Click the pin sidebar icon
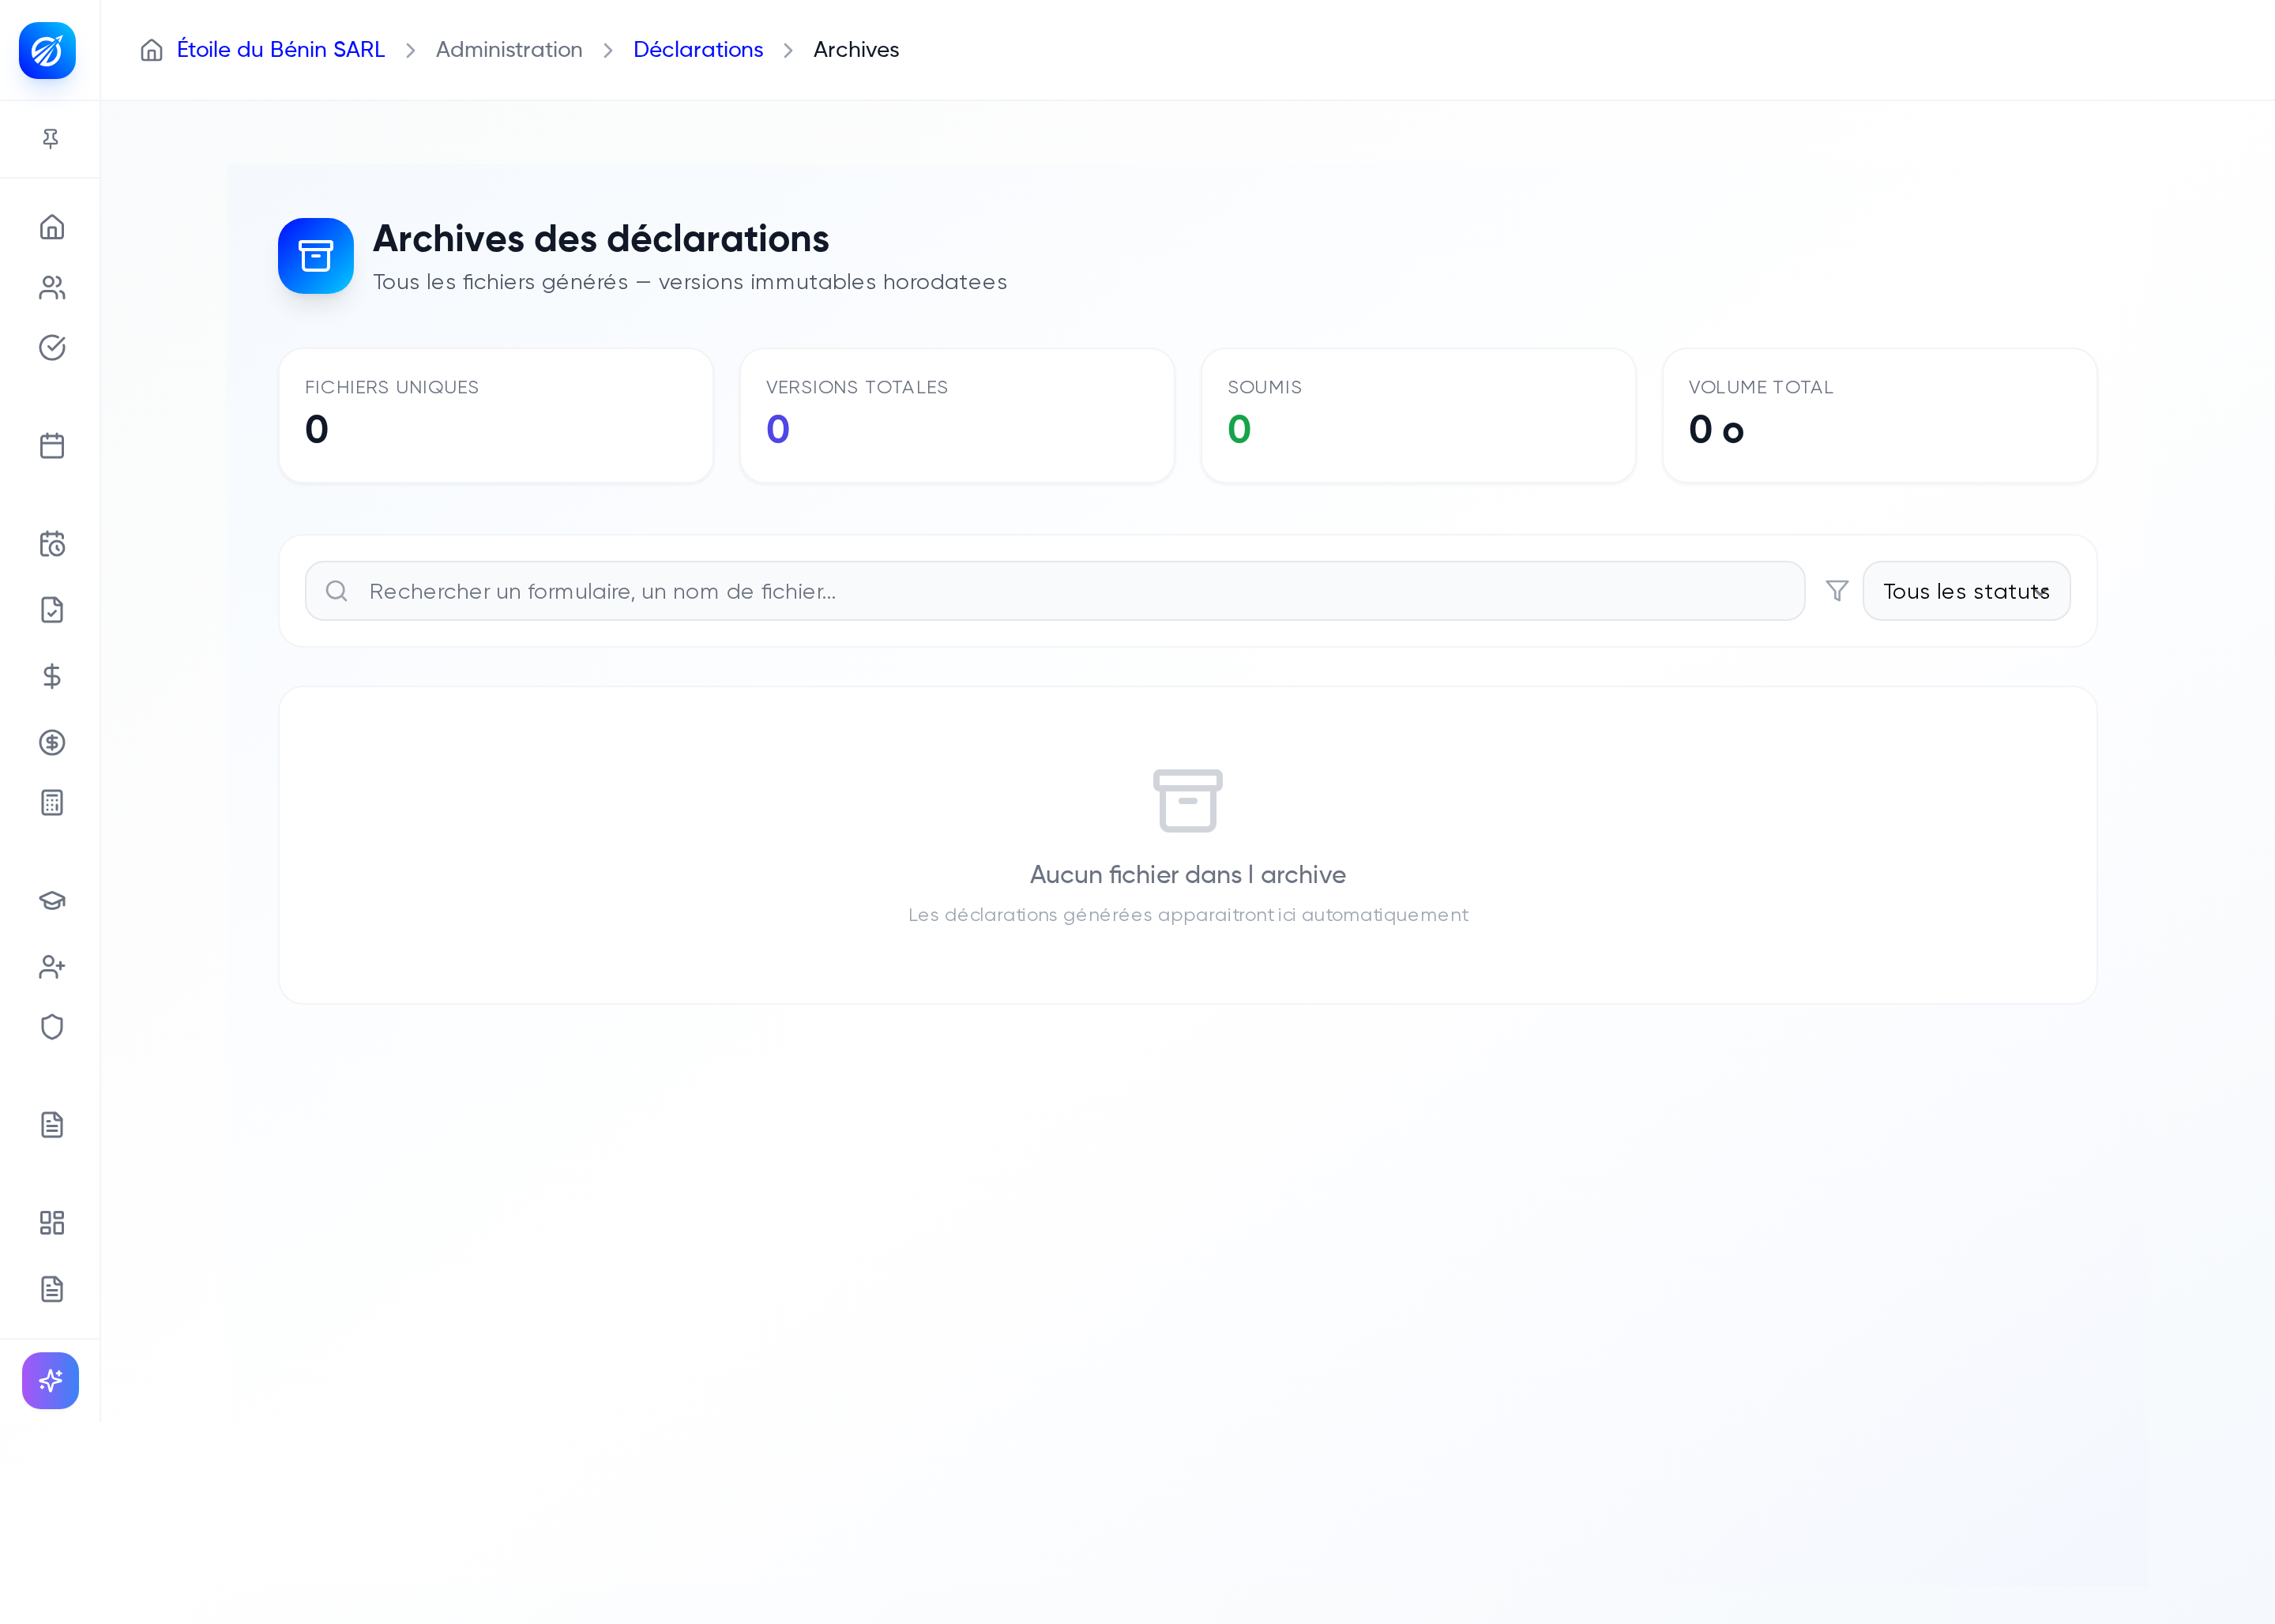 tap(50, 138)
